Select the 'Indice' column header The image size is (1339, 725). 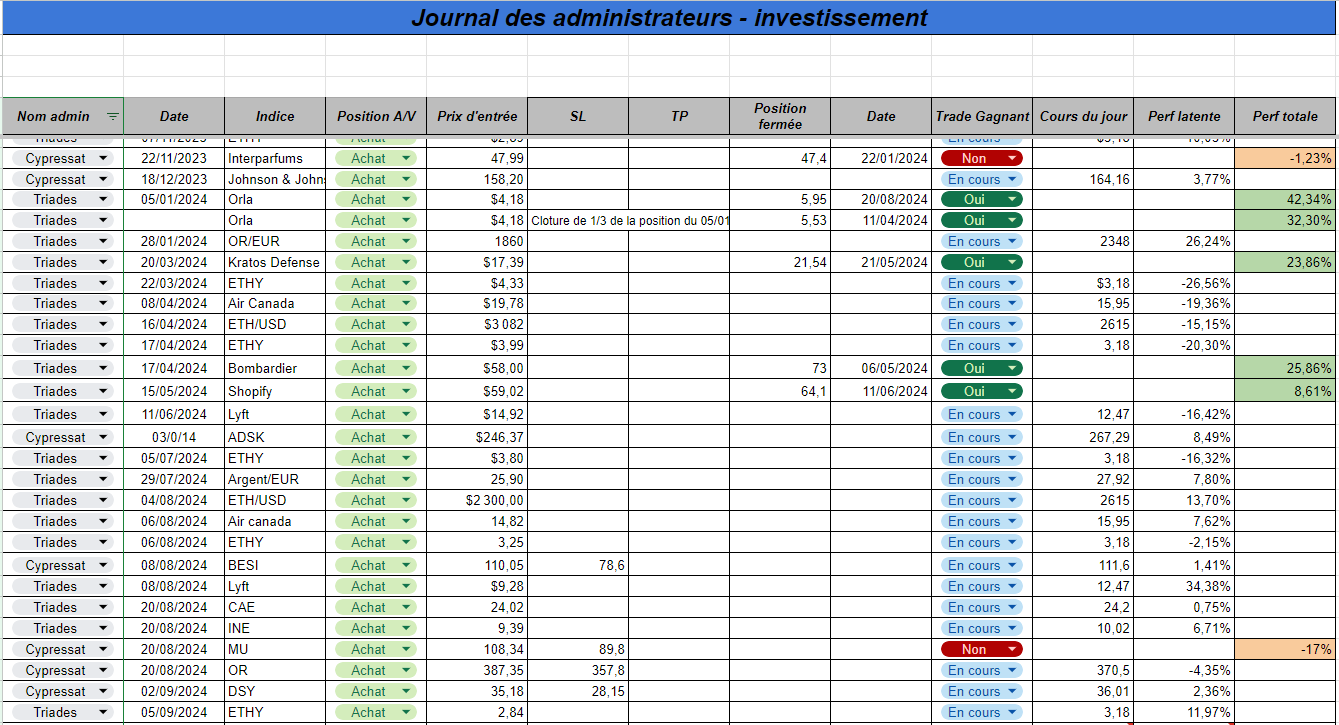(275, 116)
